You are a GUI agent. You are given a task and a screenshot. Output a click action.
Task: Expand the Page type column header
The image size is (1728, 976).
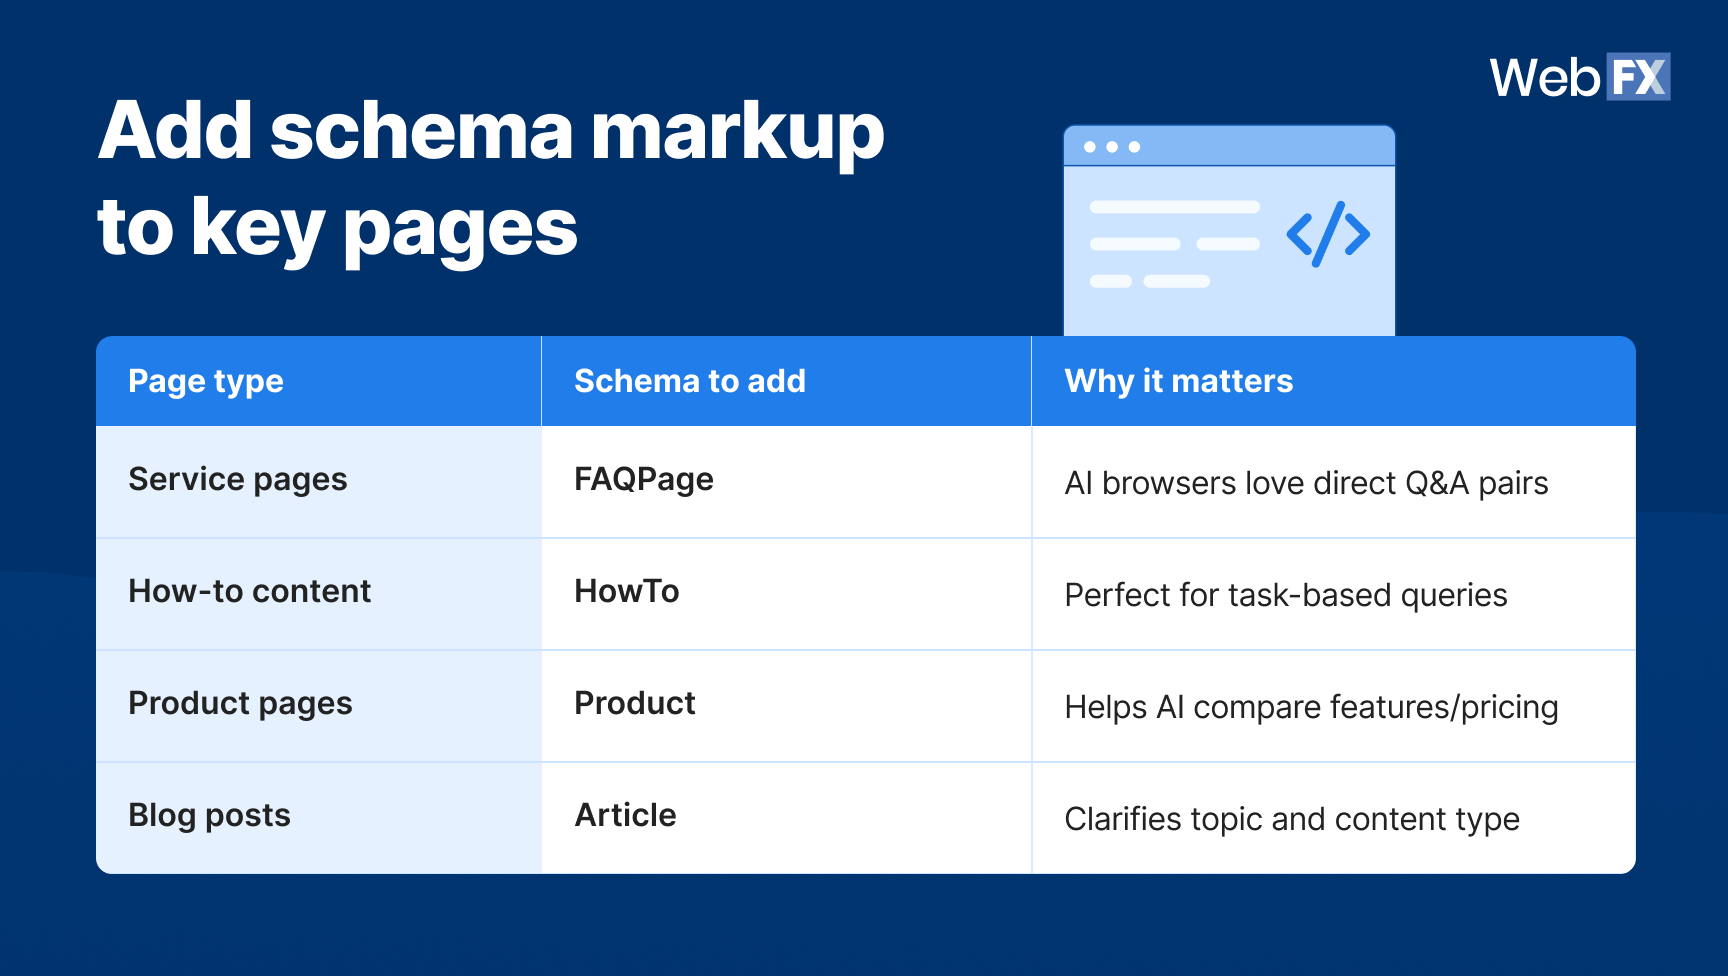[x=205, y=381]
